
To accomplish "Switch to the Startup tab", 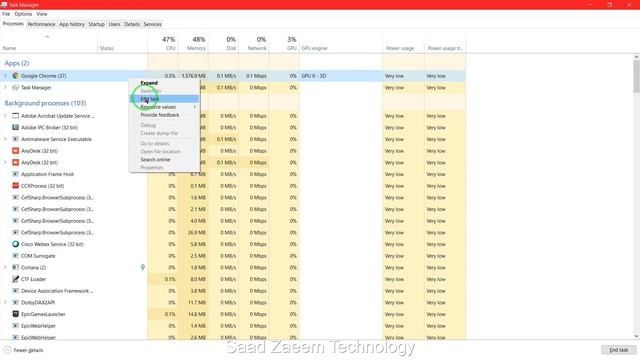I will click(97, 24).
